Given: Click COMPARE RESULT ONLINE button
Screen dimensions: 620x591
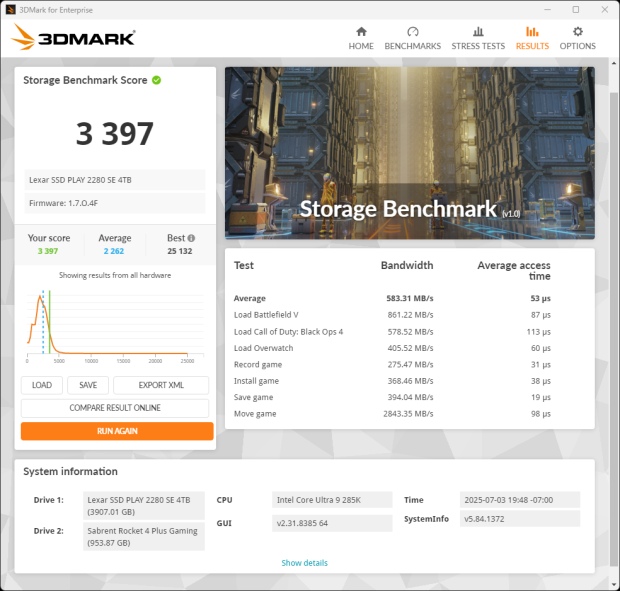Looking at the screenshot, I should tap(115, 408).
